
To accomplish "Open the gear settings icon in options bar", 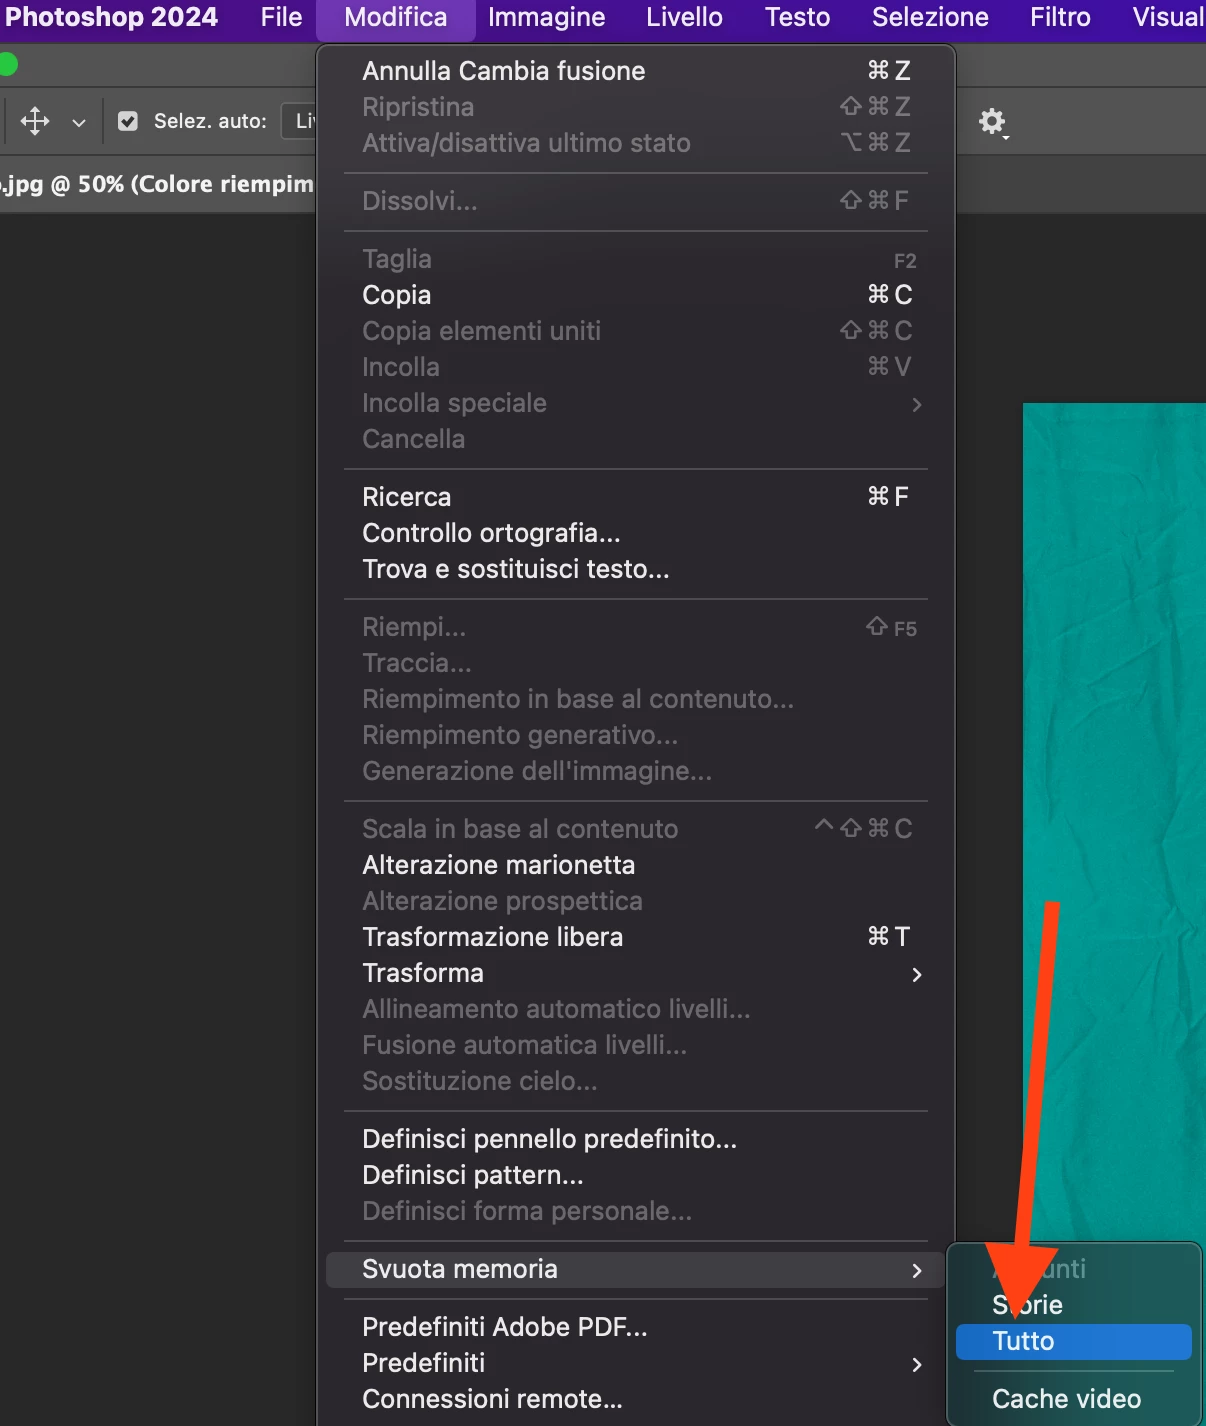I will click(992, 122).
